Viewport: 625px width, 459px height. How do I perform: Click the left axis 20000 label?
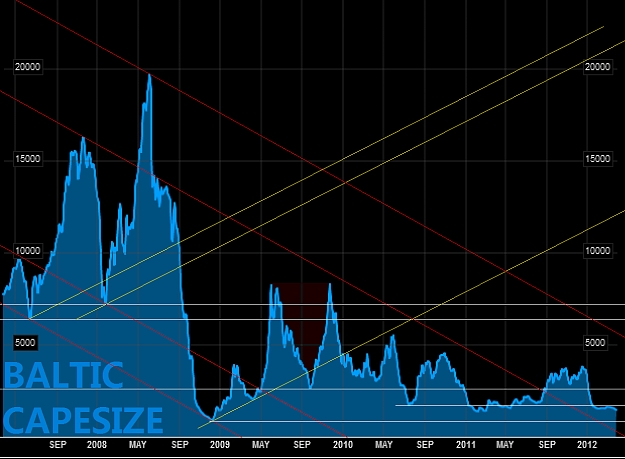(28, 67)
